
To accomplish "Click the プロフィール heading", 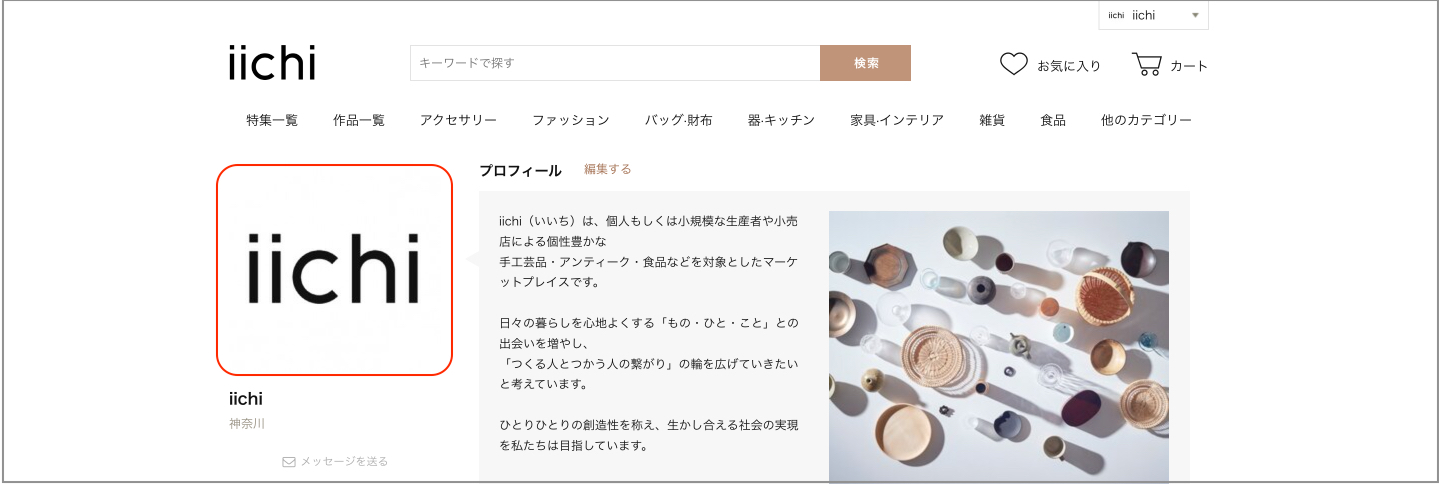I will pyautogui.click(x=520, y=170).
